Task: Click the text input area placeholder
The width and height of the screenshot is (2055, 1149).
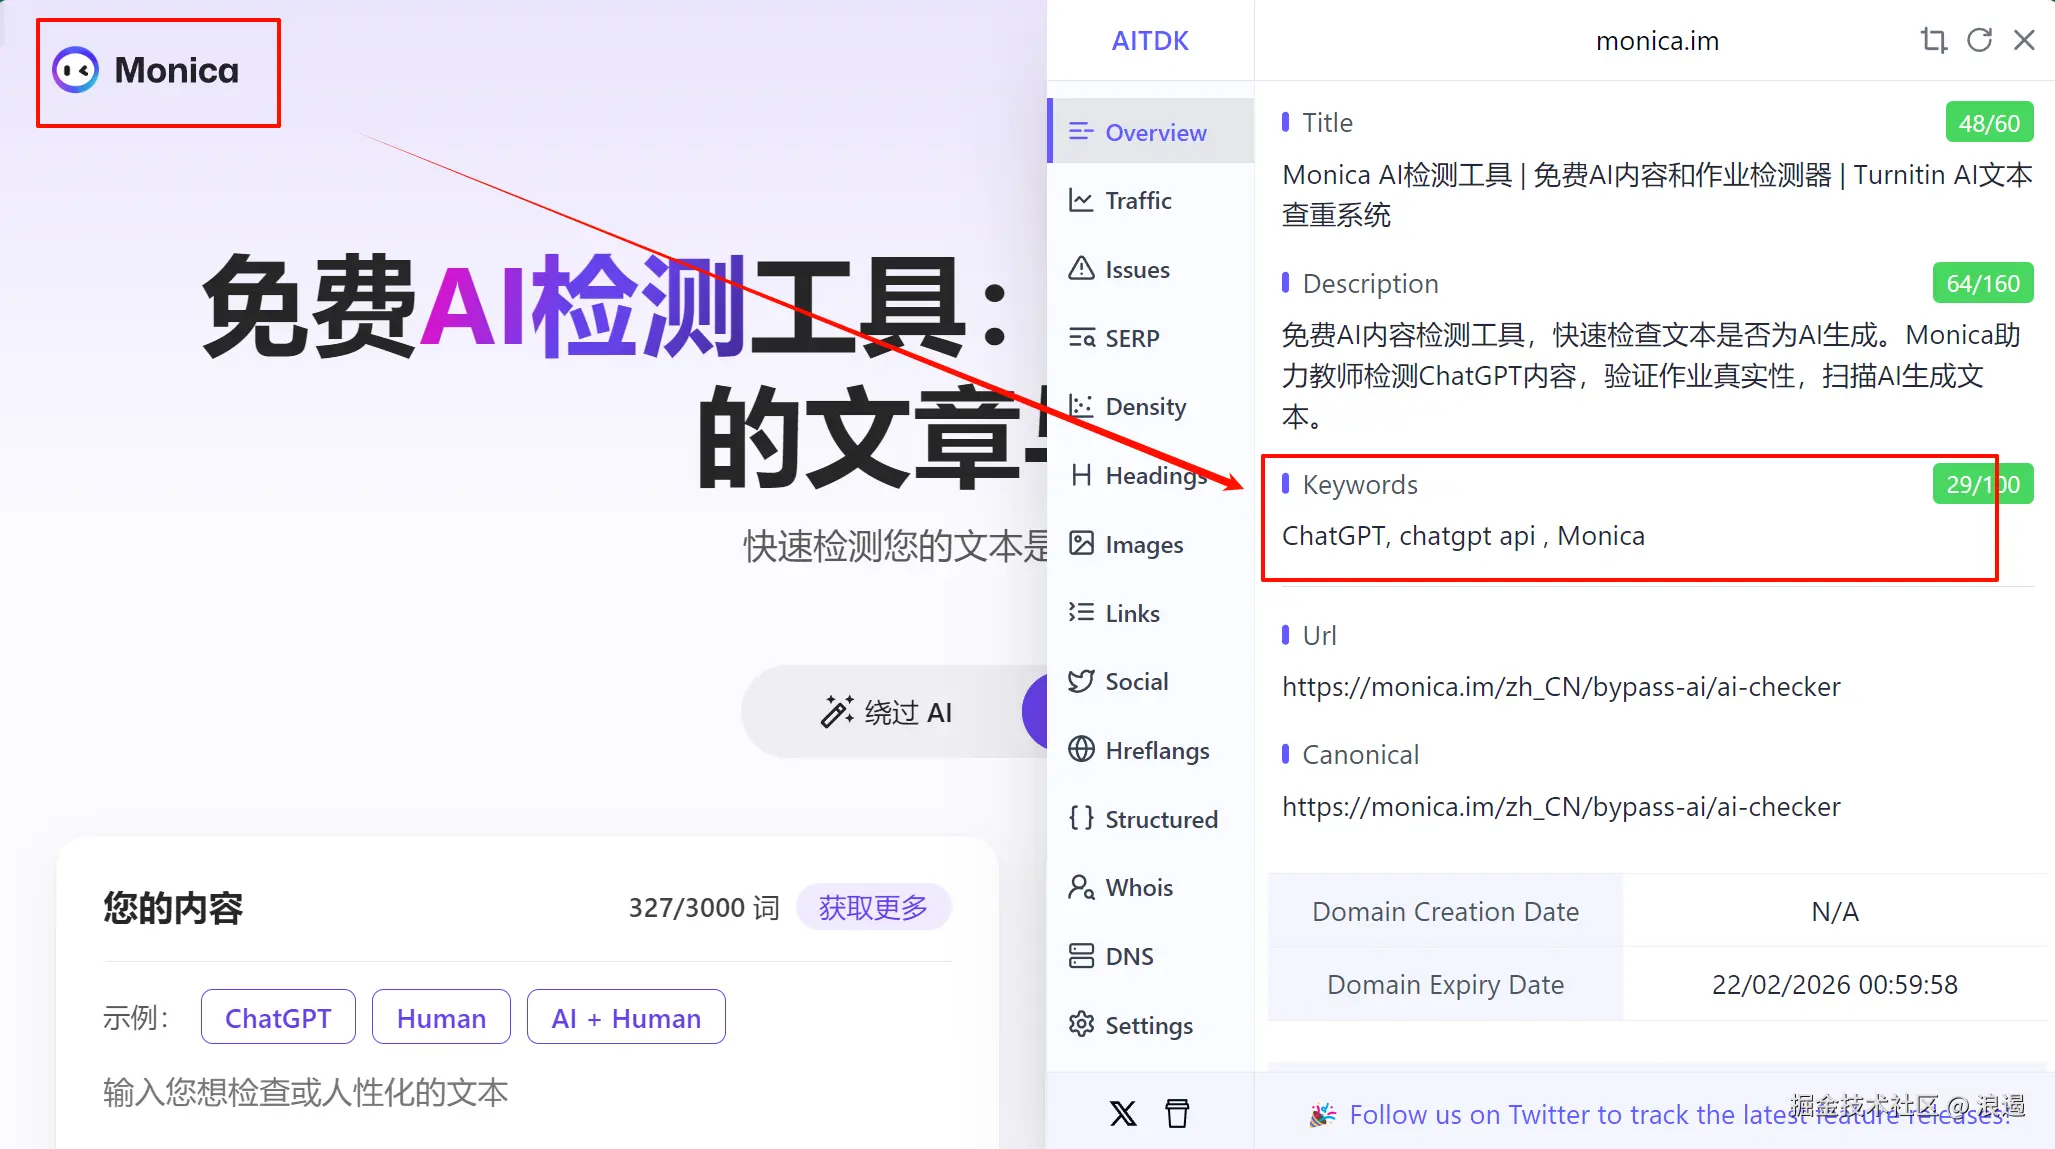Action: coord(306,1093)
